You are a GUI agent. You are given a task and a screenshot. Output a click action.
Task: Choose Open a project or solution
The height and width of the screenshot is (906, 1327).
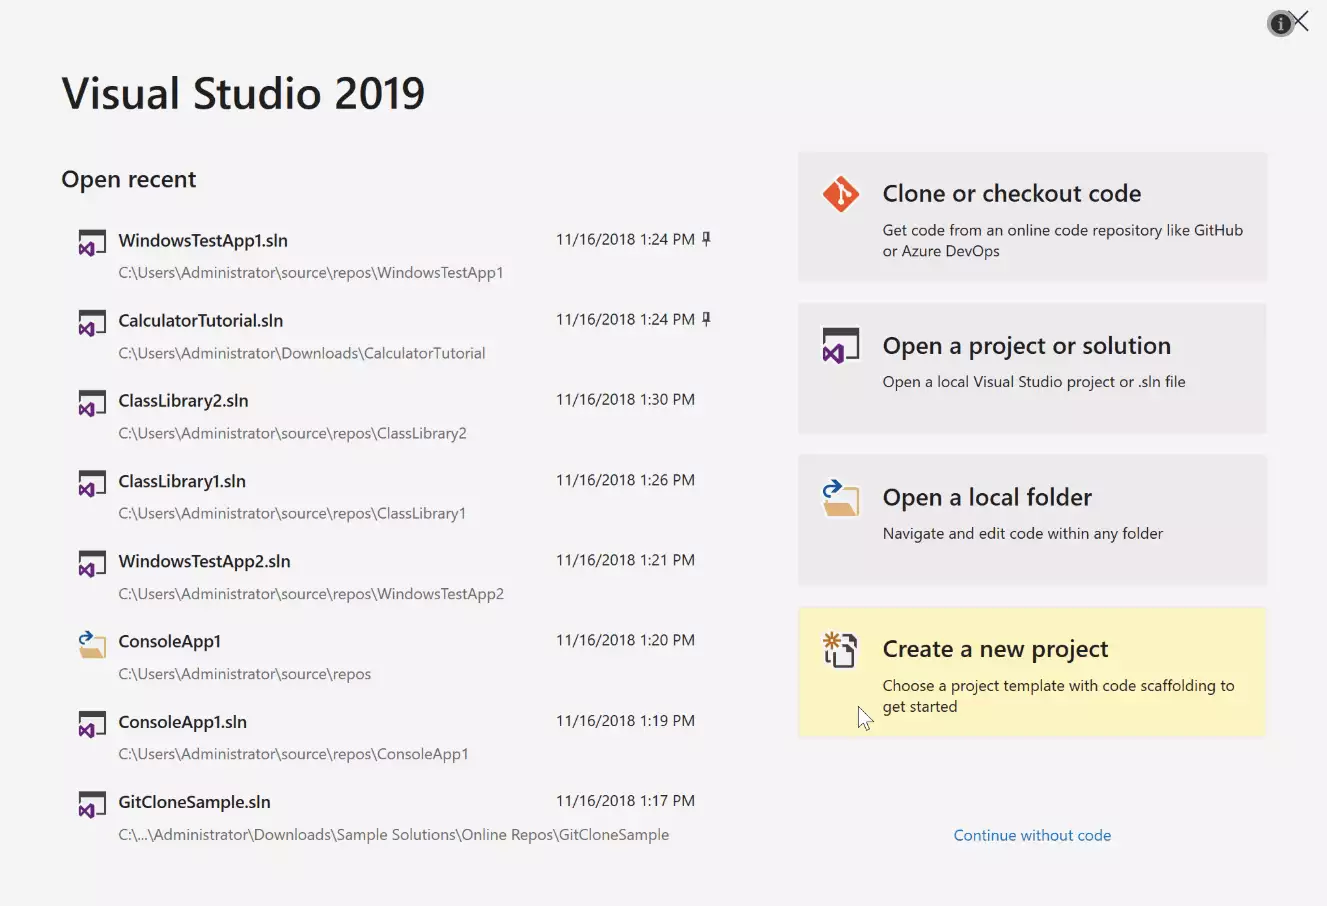1032,369
